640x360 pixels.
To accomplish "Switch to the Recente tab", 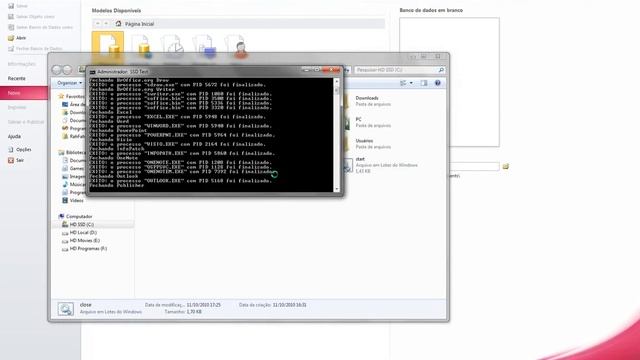I will coord(17,78).
